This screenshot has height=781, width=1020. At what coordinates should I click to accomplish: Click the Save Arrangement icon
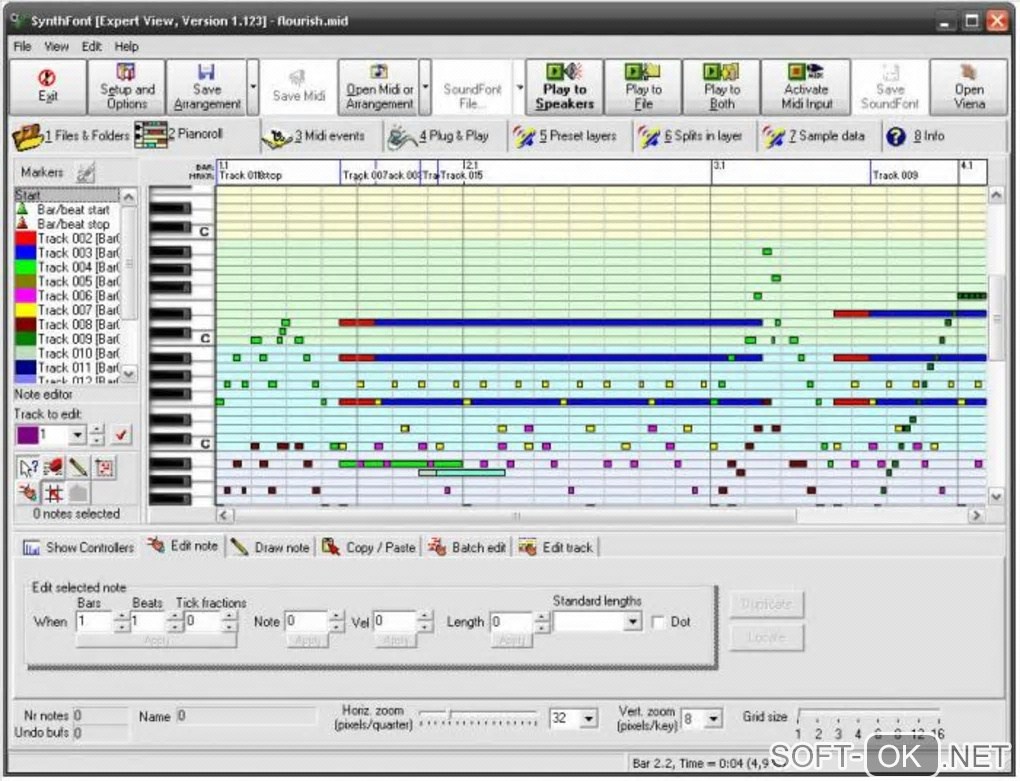(207, 86)
